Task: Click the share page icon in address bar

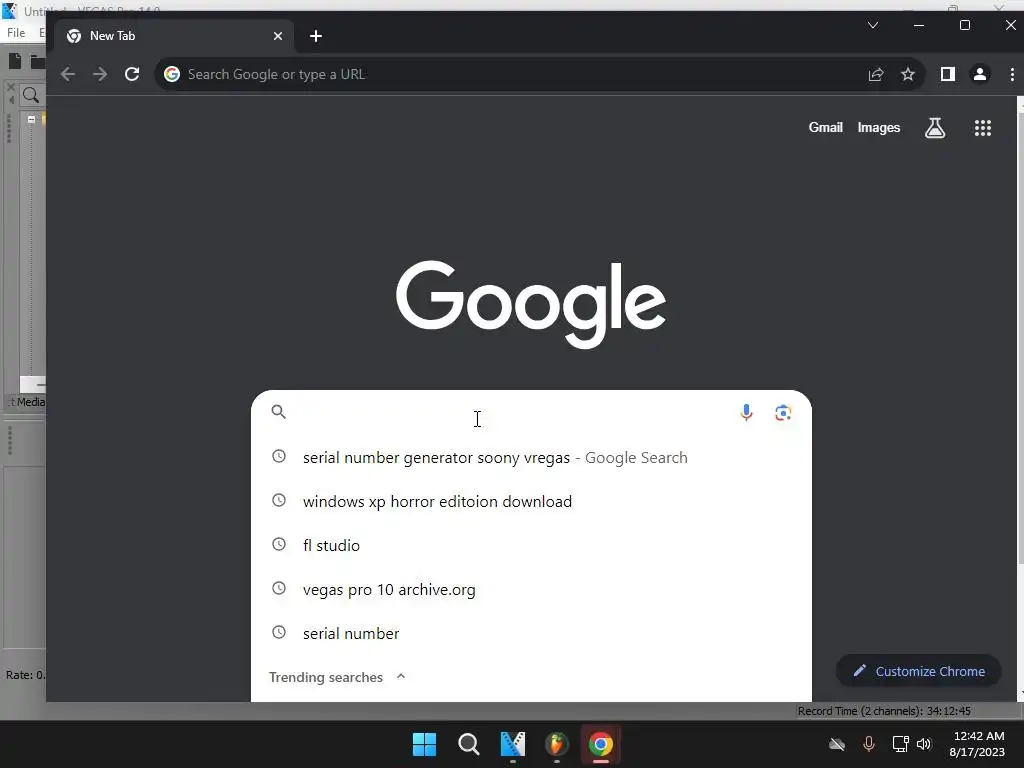Action: pyautogui.click(x=876, y=74)
